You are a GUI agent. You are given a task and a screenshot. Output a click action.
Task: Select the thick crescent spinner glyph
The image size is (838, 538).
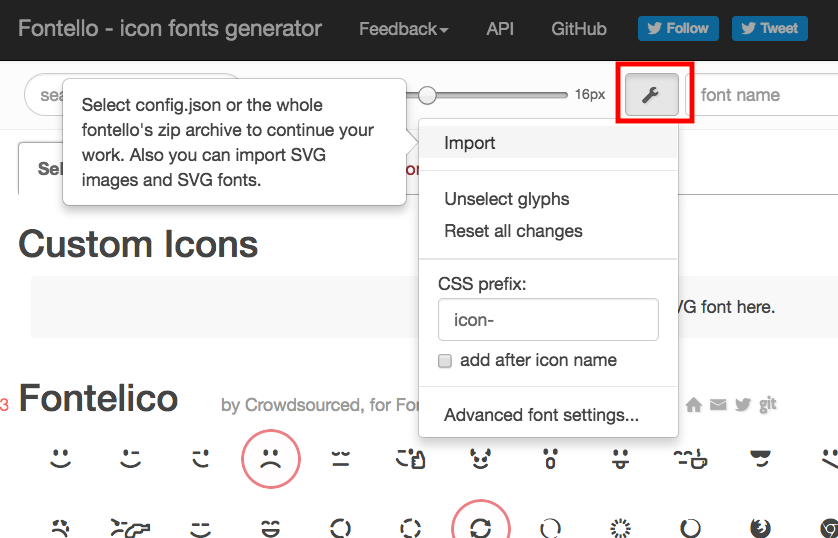pyautogui.click(x=690, y=528)
